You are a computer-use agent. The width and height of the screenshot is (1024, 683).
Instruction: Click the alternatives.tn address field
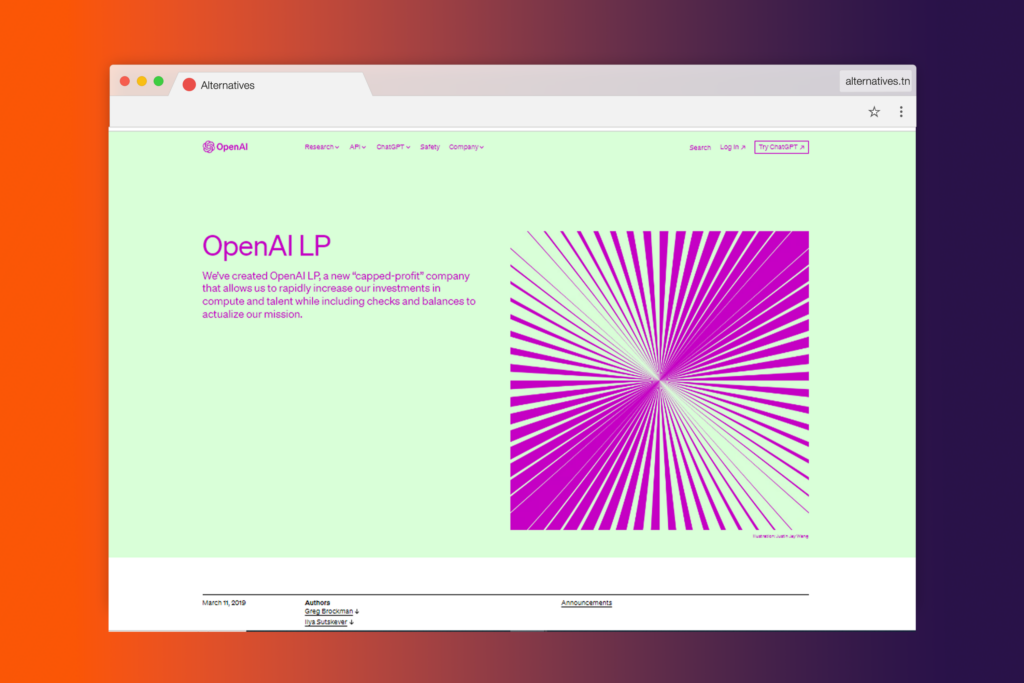[x=876, y=81]
